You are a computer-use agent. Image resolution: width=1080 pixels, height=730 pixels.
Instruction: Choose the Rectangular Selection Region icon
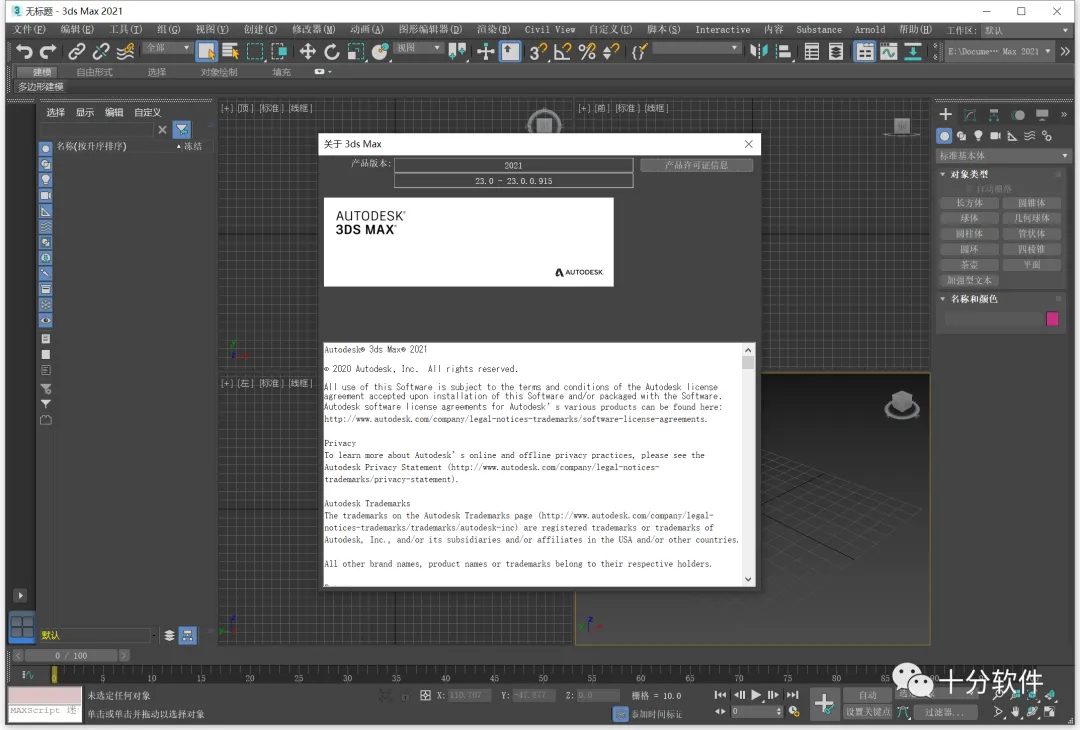255,52
